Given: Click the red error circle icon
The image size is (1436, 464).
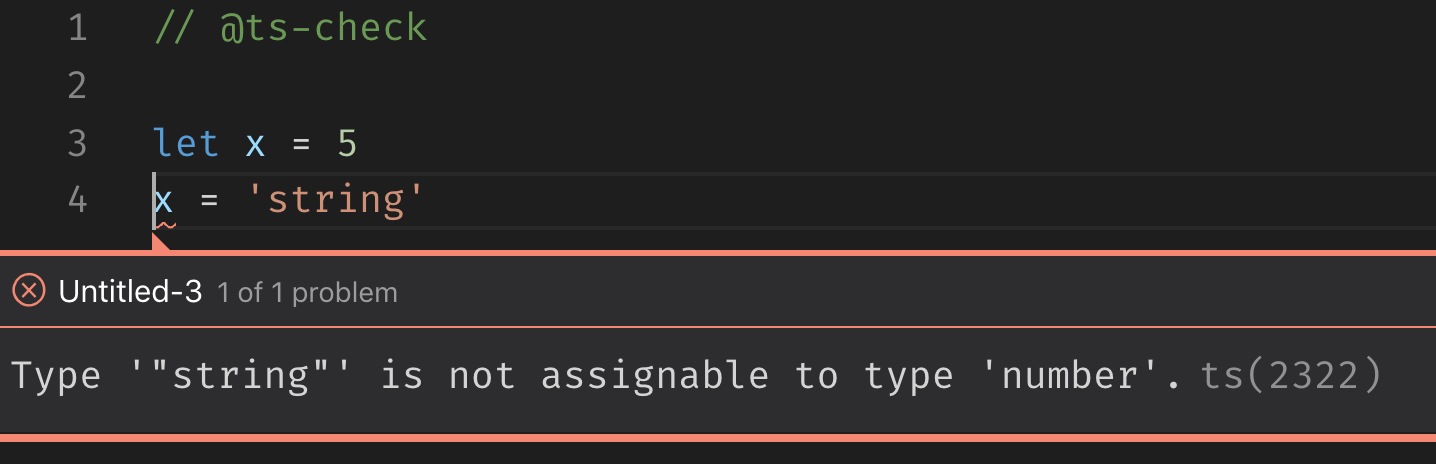Looking at the screenshot, I should pyautogui.click(x=29, y=291).
